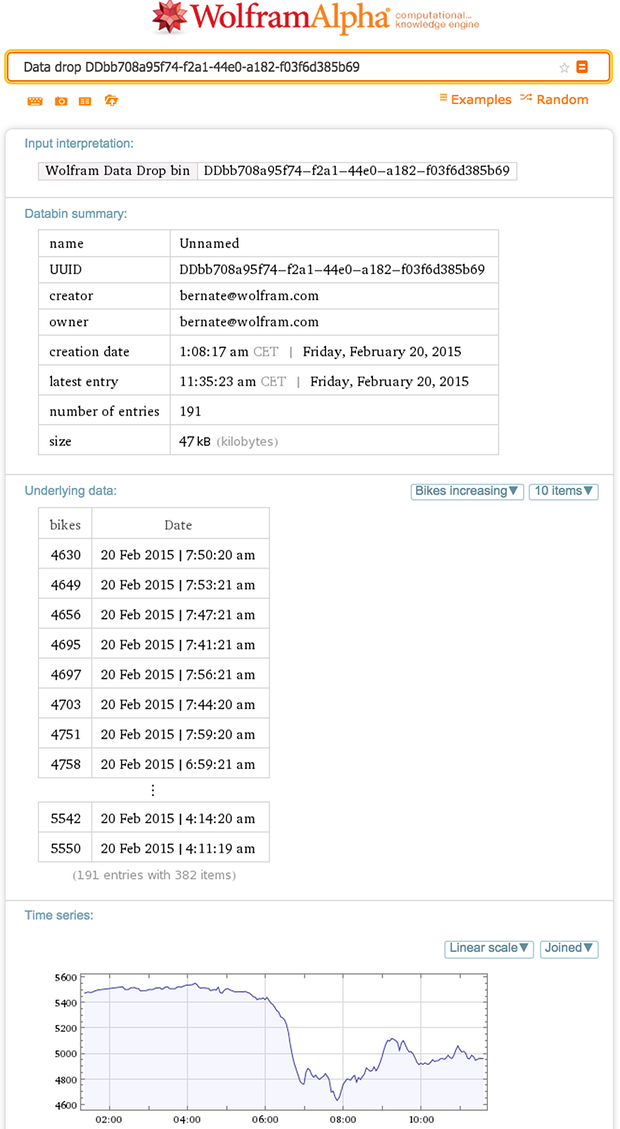This screenshot has width=620, height=1129.
Task: Open the Joined dropdown in Time series
Action: coord(568,948)
